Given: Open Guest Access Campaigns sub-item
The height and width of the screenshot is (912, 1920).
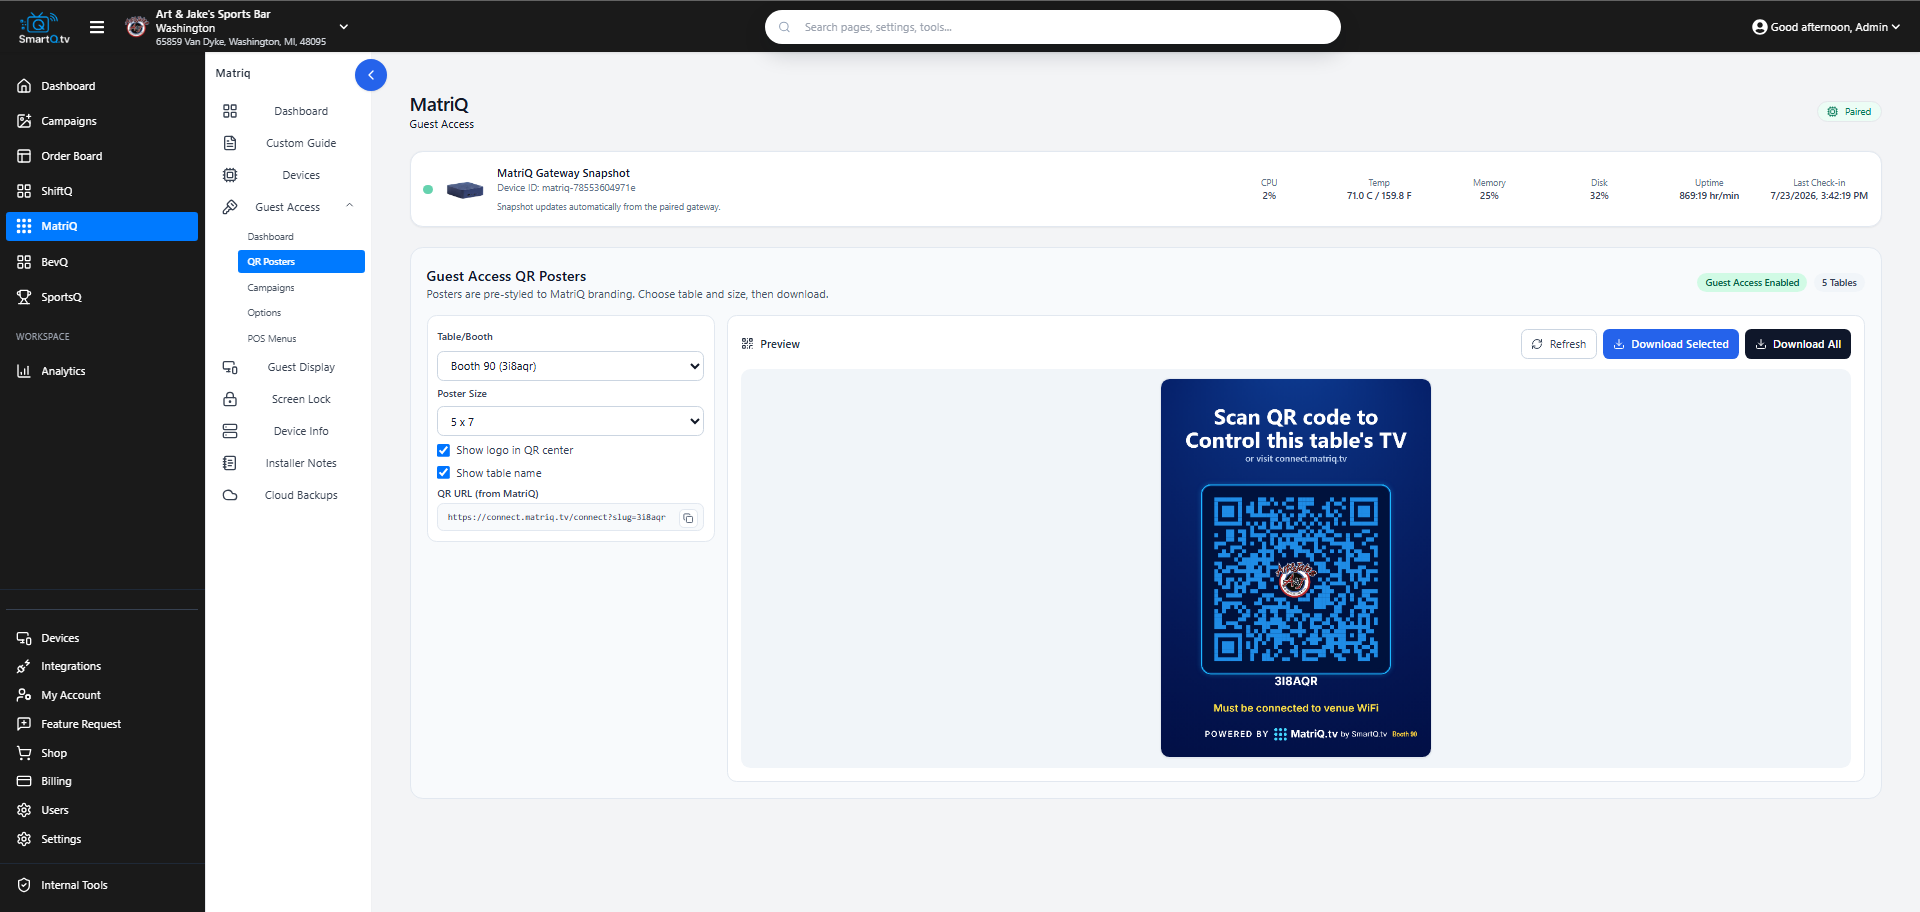Looking at the screenshot, I should click(x=301, y=288).
